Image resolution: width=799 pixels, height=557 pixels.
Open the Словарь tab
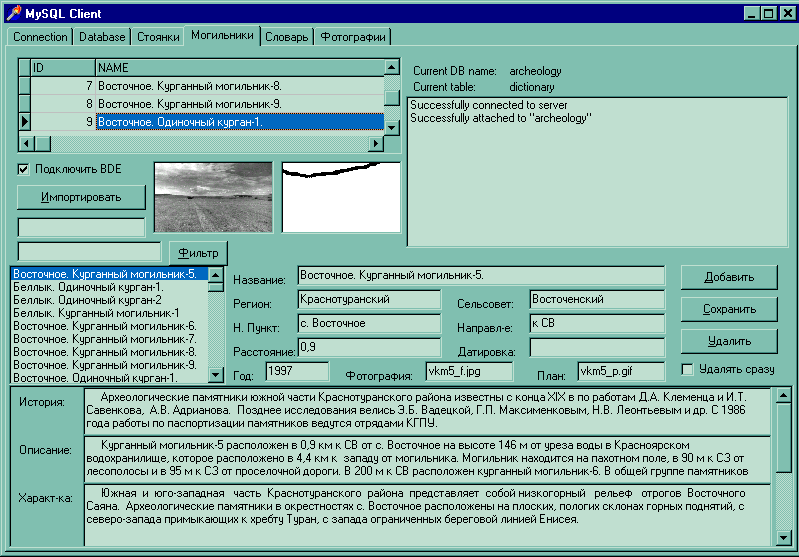pos(286,37)
